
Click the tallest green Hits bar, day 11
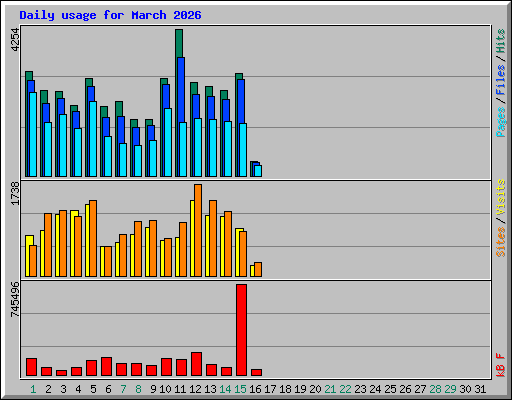click(x=179, y=43)
